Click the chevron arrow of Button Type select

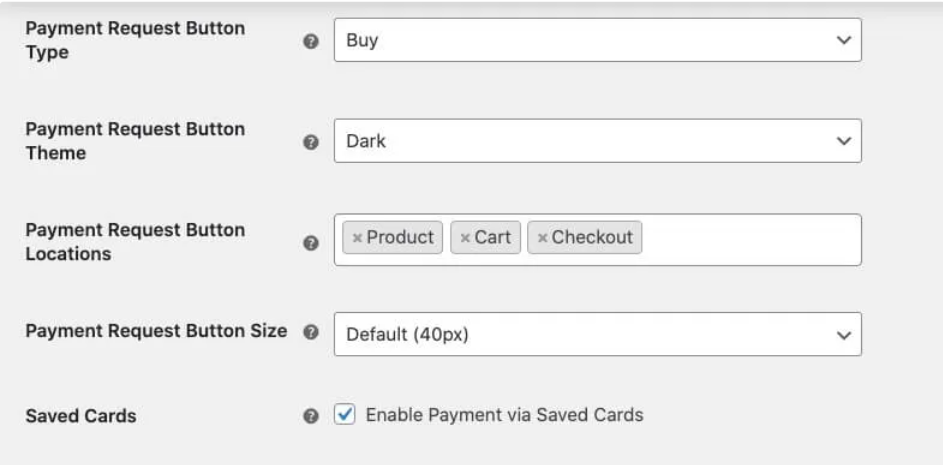tap(843, 41)
